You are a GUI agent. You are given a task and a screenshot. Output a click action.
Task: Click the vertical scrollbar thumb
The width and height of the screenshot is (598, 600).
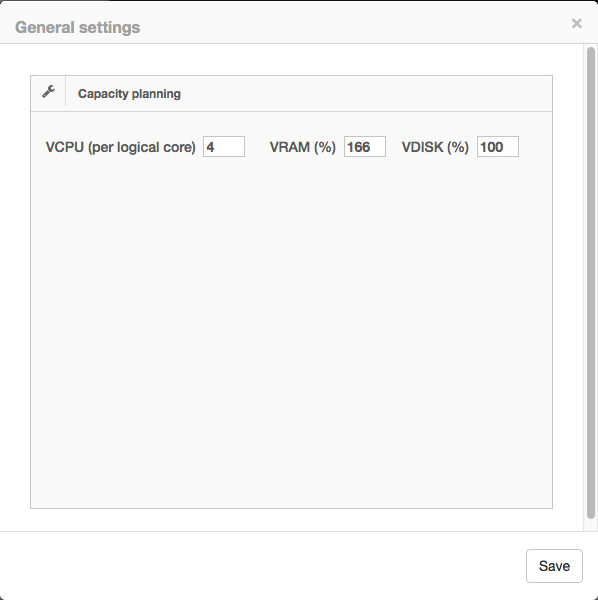(591, 283)
